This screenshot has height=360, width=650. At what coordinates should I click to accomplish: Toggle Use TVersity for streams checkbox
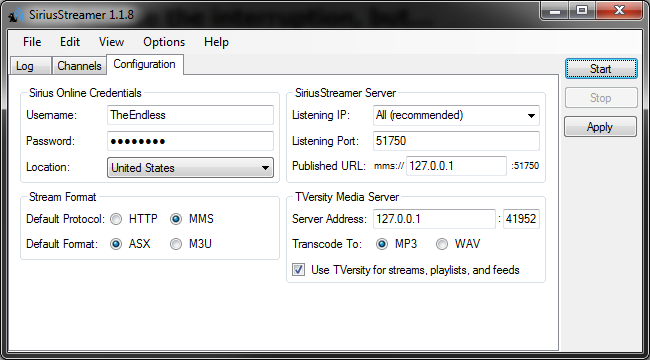pyautogui.click(x=298, y=270)
